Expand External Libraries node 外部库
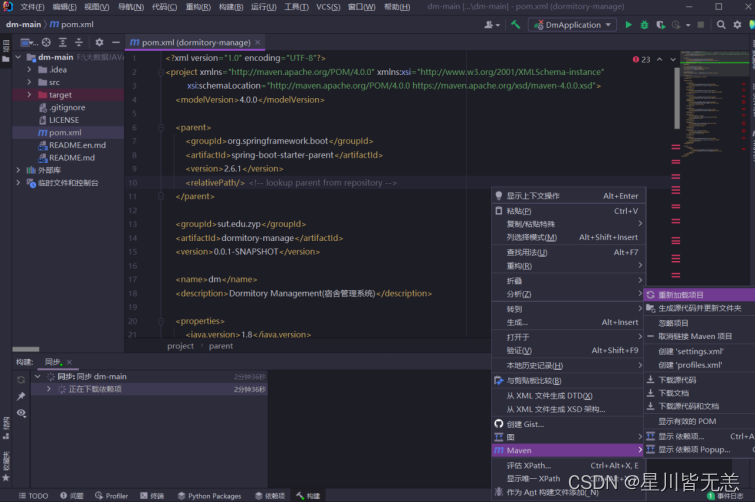This screenshot has width=756, height=502. (18, 170)
